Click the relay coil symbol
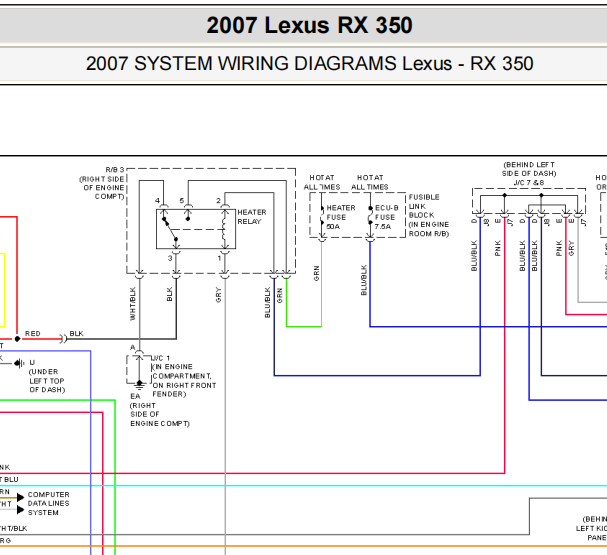The height and width of the screenshot is (555, 607). [224, 229]
